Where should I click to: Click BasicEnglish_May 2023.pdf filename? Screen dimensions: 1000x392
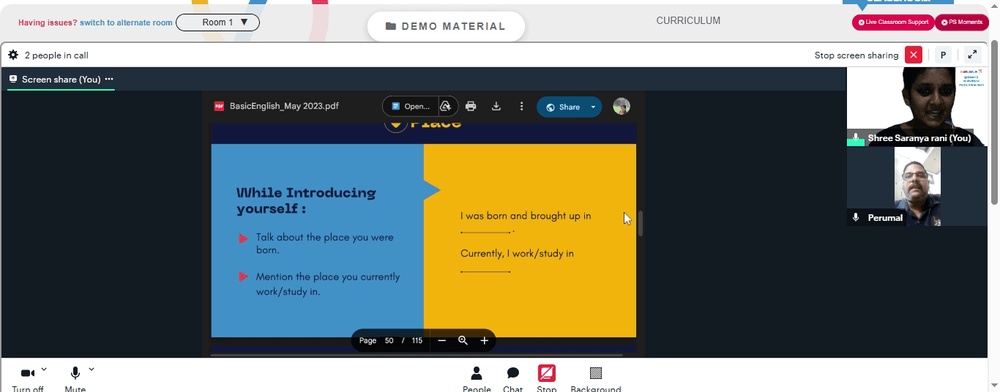[284, 106]
